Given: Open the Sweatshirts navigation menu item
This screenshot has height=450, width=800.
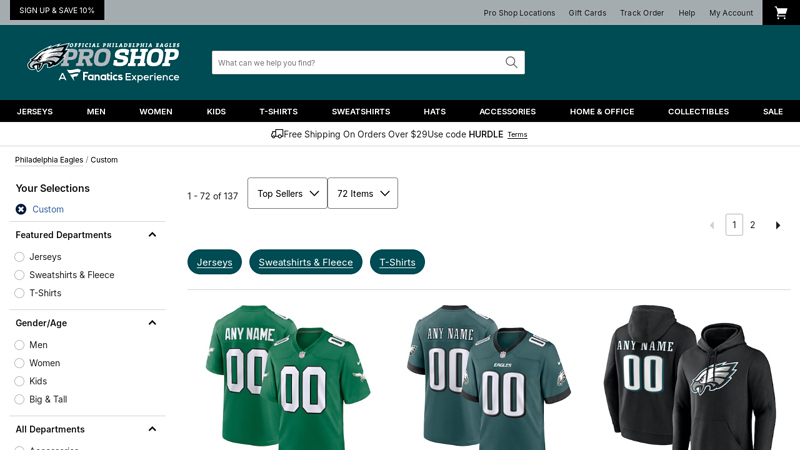Looking at the screenshot, I should [360, 111].
